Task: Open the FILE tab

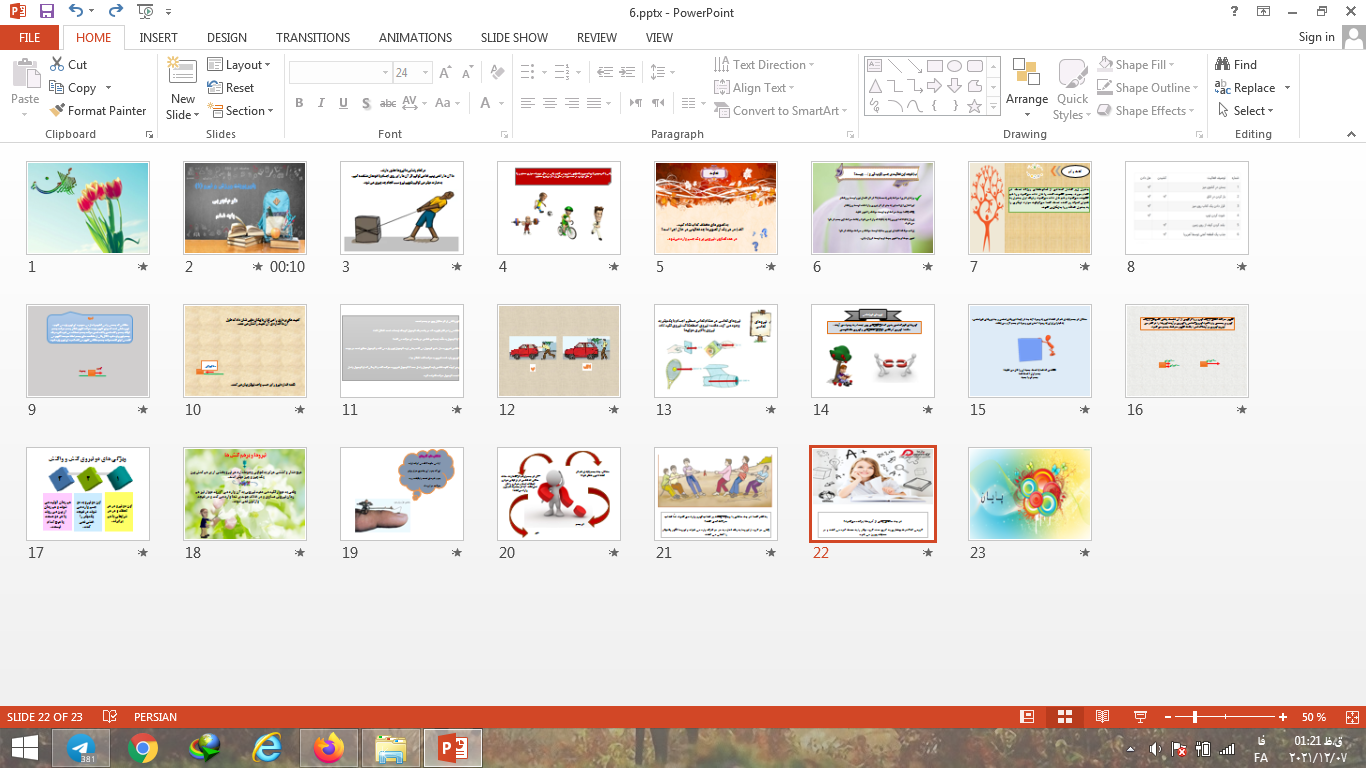Action: pos(30,37)
